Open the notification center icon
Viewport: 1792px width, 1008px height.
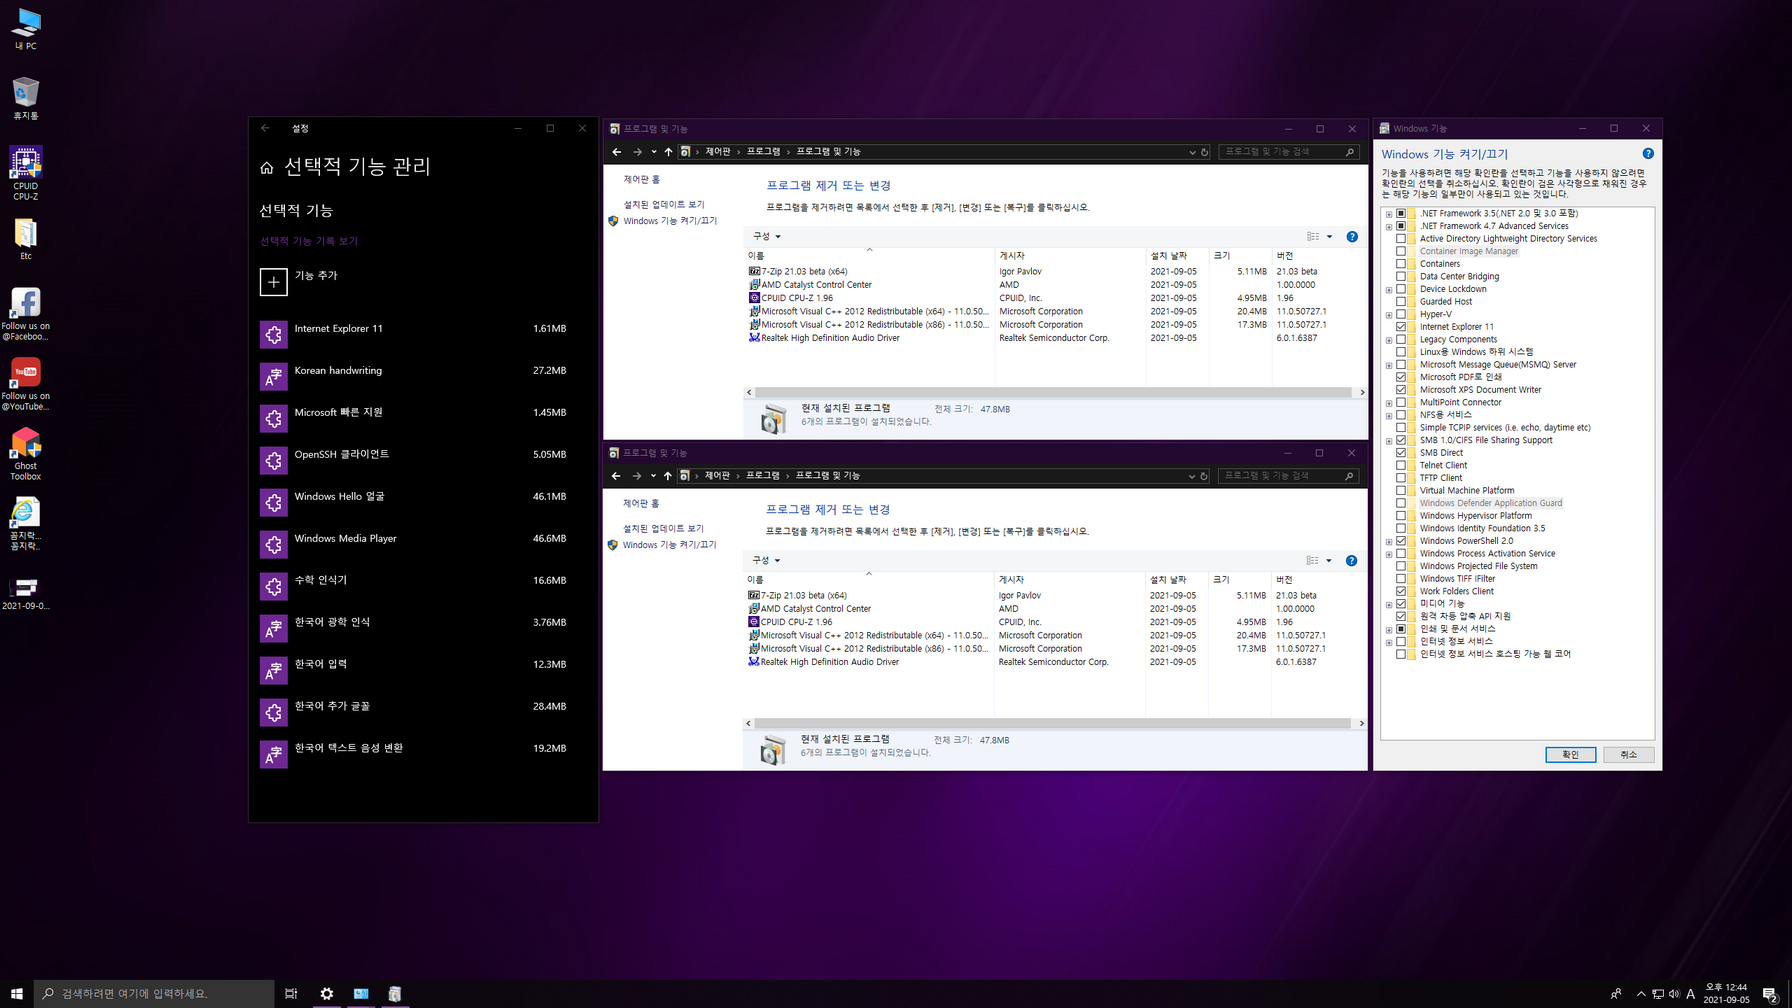tap(1769, 994)
